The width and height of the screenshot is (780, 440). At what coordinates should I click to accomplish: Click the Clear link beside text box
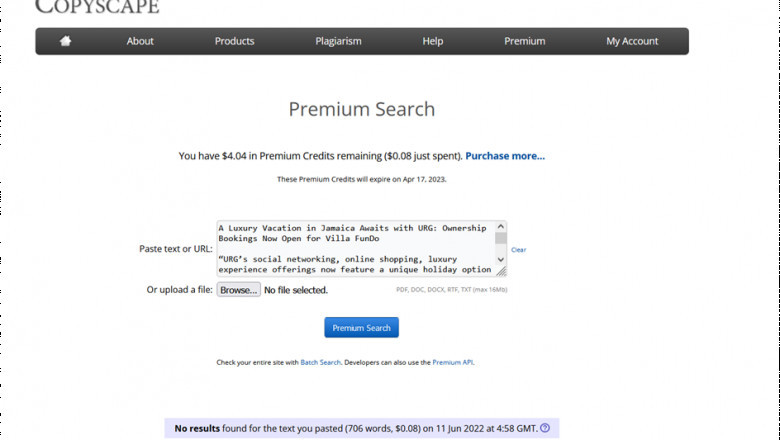(518, 250)
